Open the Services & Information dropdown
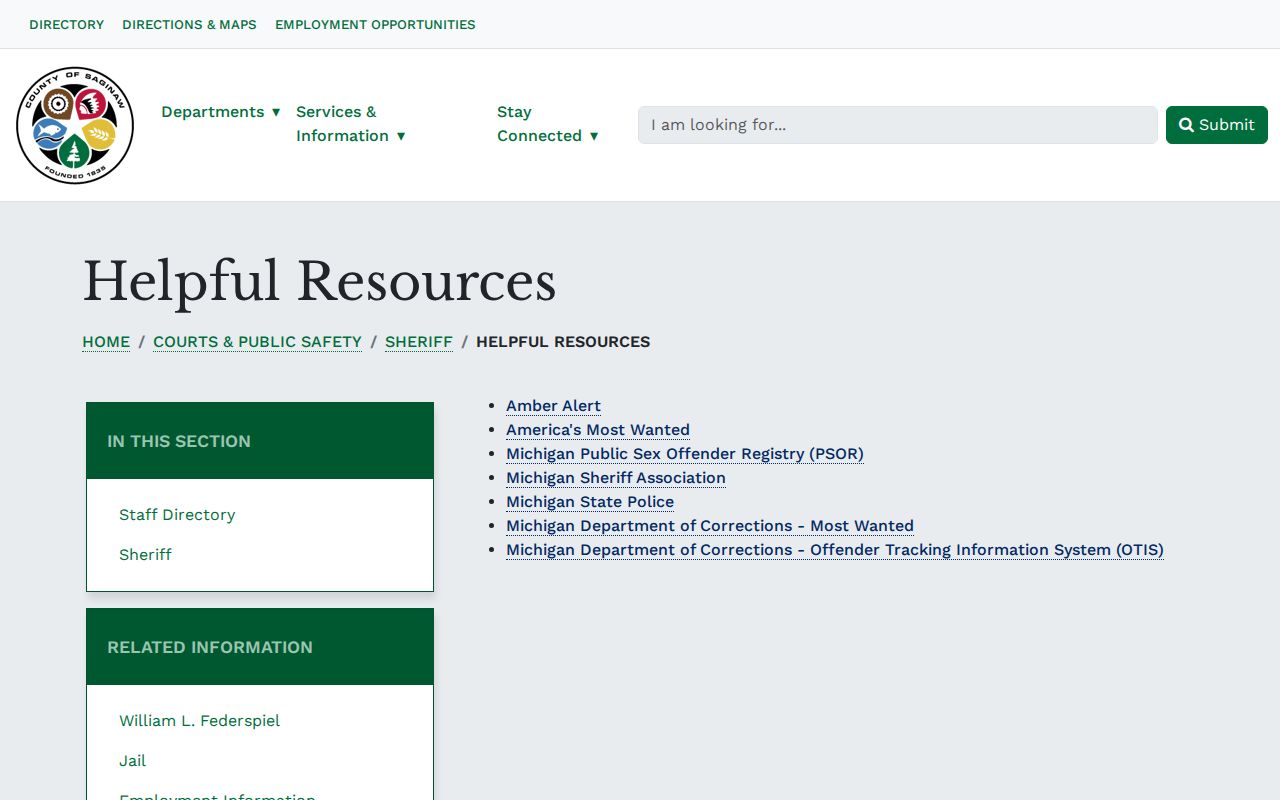 [x=351, y=124]
